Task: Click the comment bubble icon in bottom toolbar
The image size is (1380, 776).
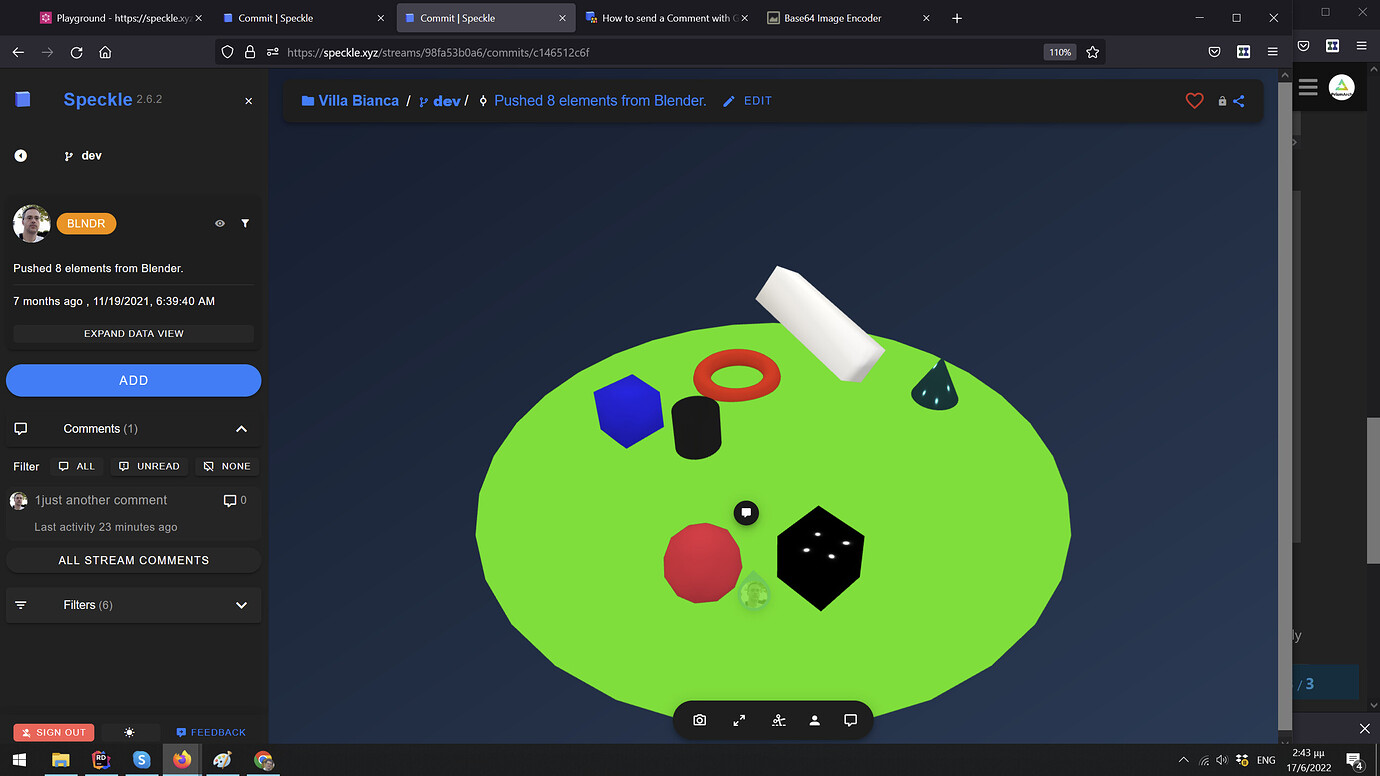Action: 850,720
